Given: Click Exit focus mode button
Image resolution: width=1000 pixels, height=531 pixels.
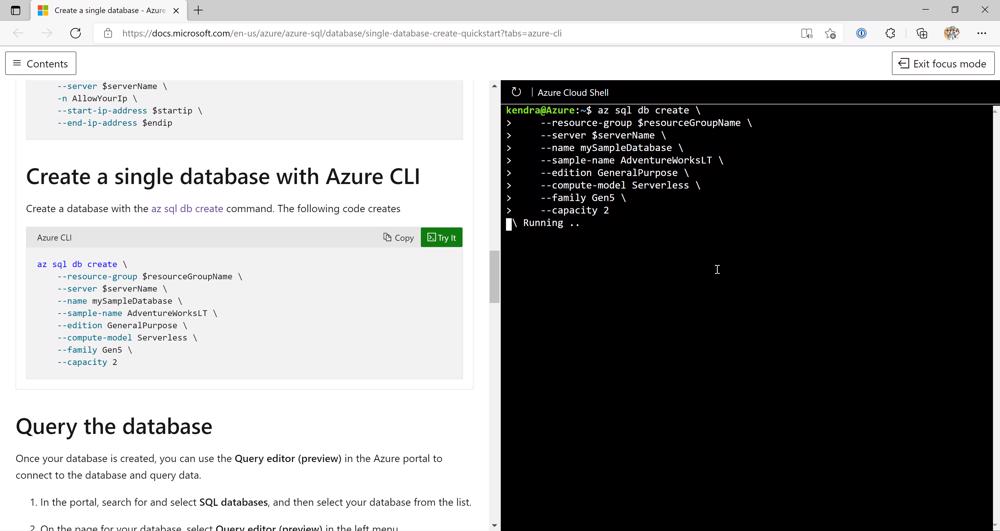Looking at the screenshot, I should (x=943, y=64).
